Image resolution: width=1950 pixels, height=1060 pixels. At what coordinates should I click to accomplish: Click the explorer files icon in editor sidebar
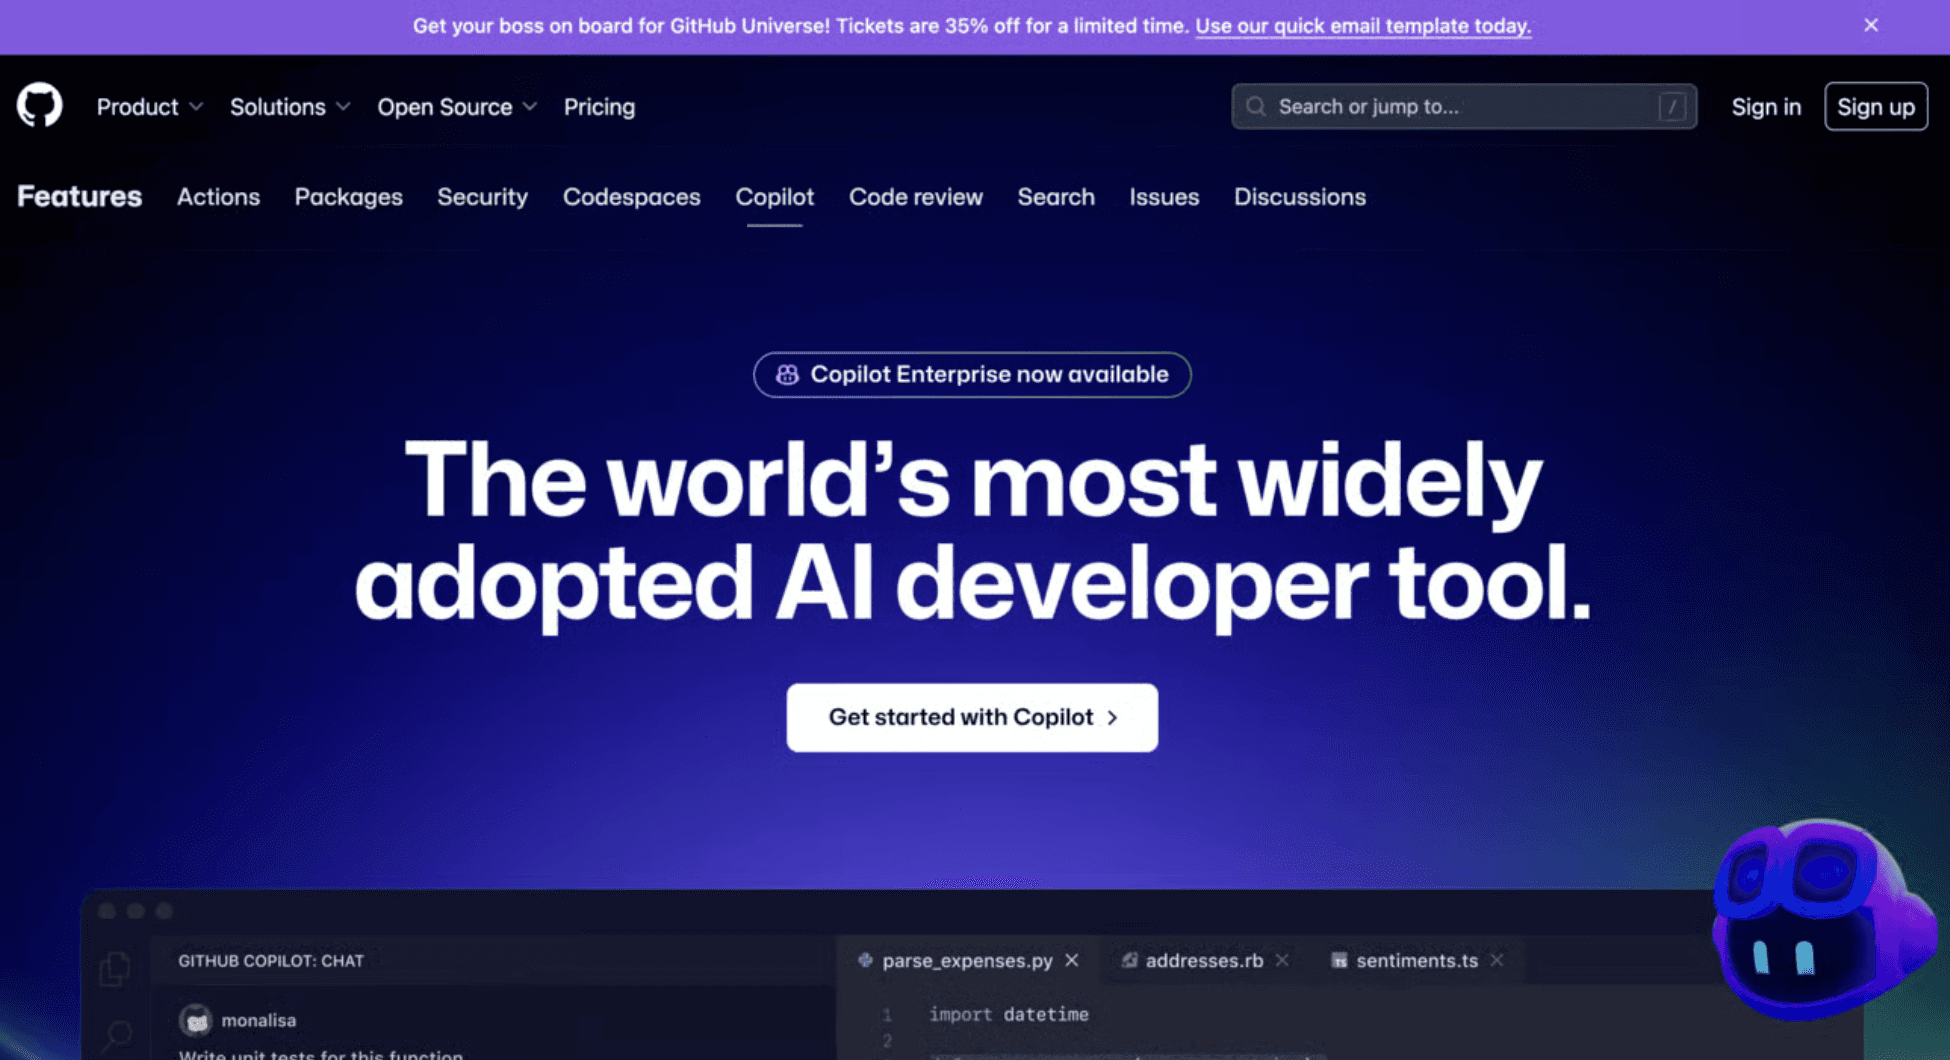tap(116, 968)
